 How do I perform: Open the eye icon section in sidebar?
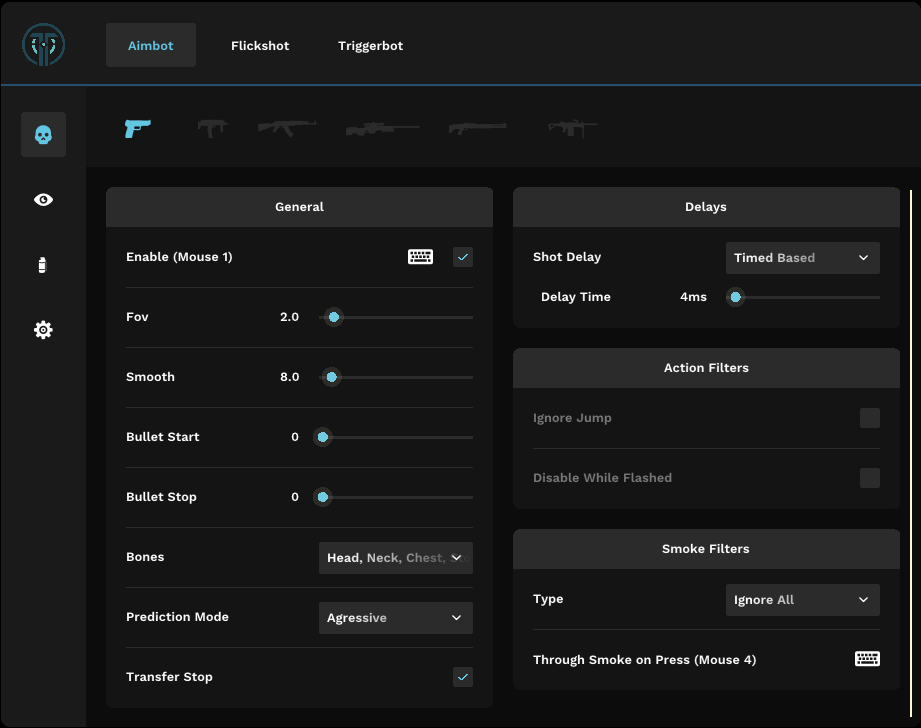(x=43, y=200)
